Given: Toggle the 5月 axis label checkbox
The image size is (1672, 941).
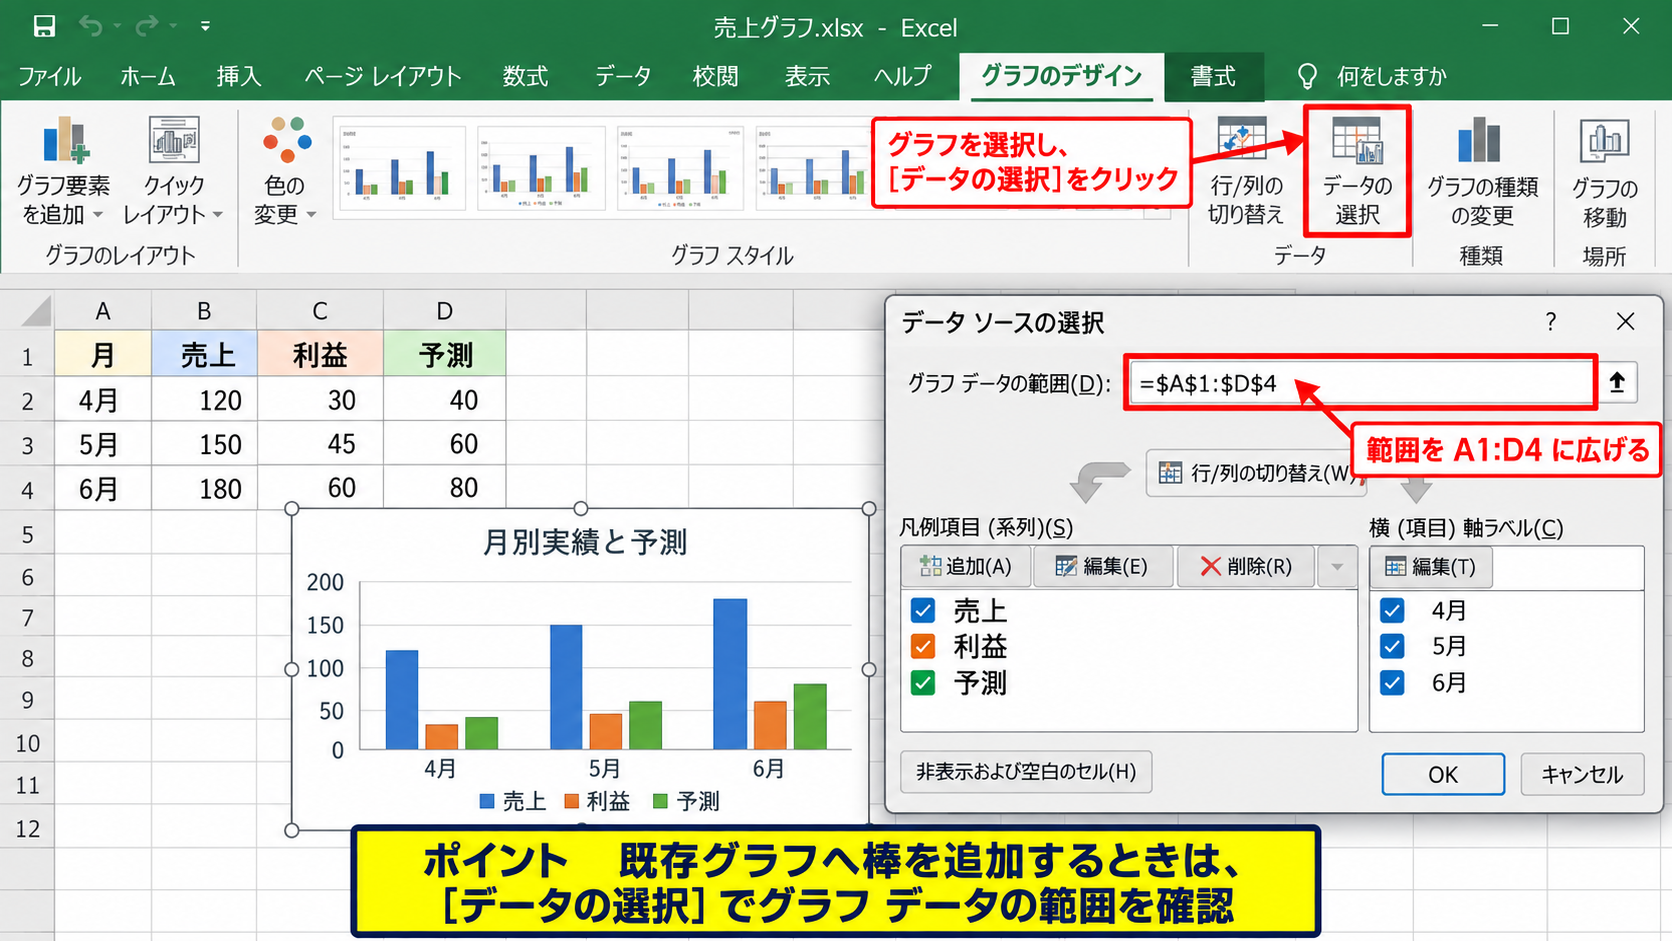Looking at the screenshot, I should tap(1392, 646).
